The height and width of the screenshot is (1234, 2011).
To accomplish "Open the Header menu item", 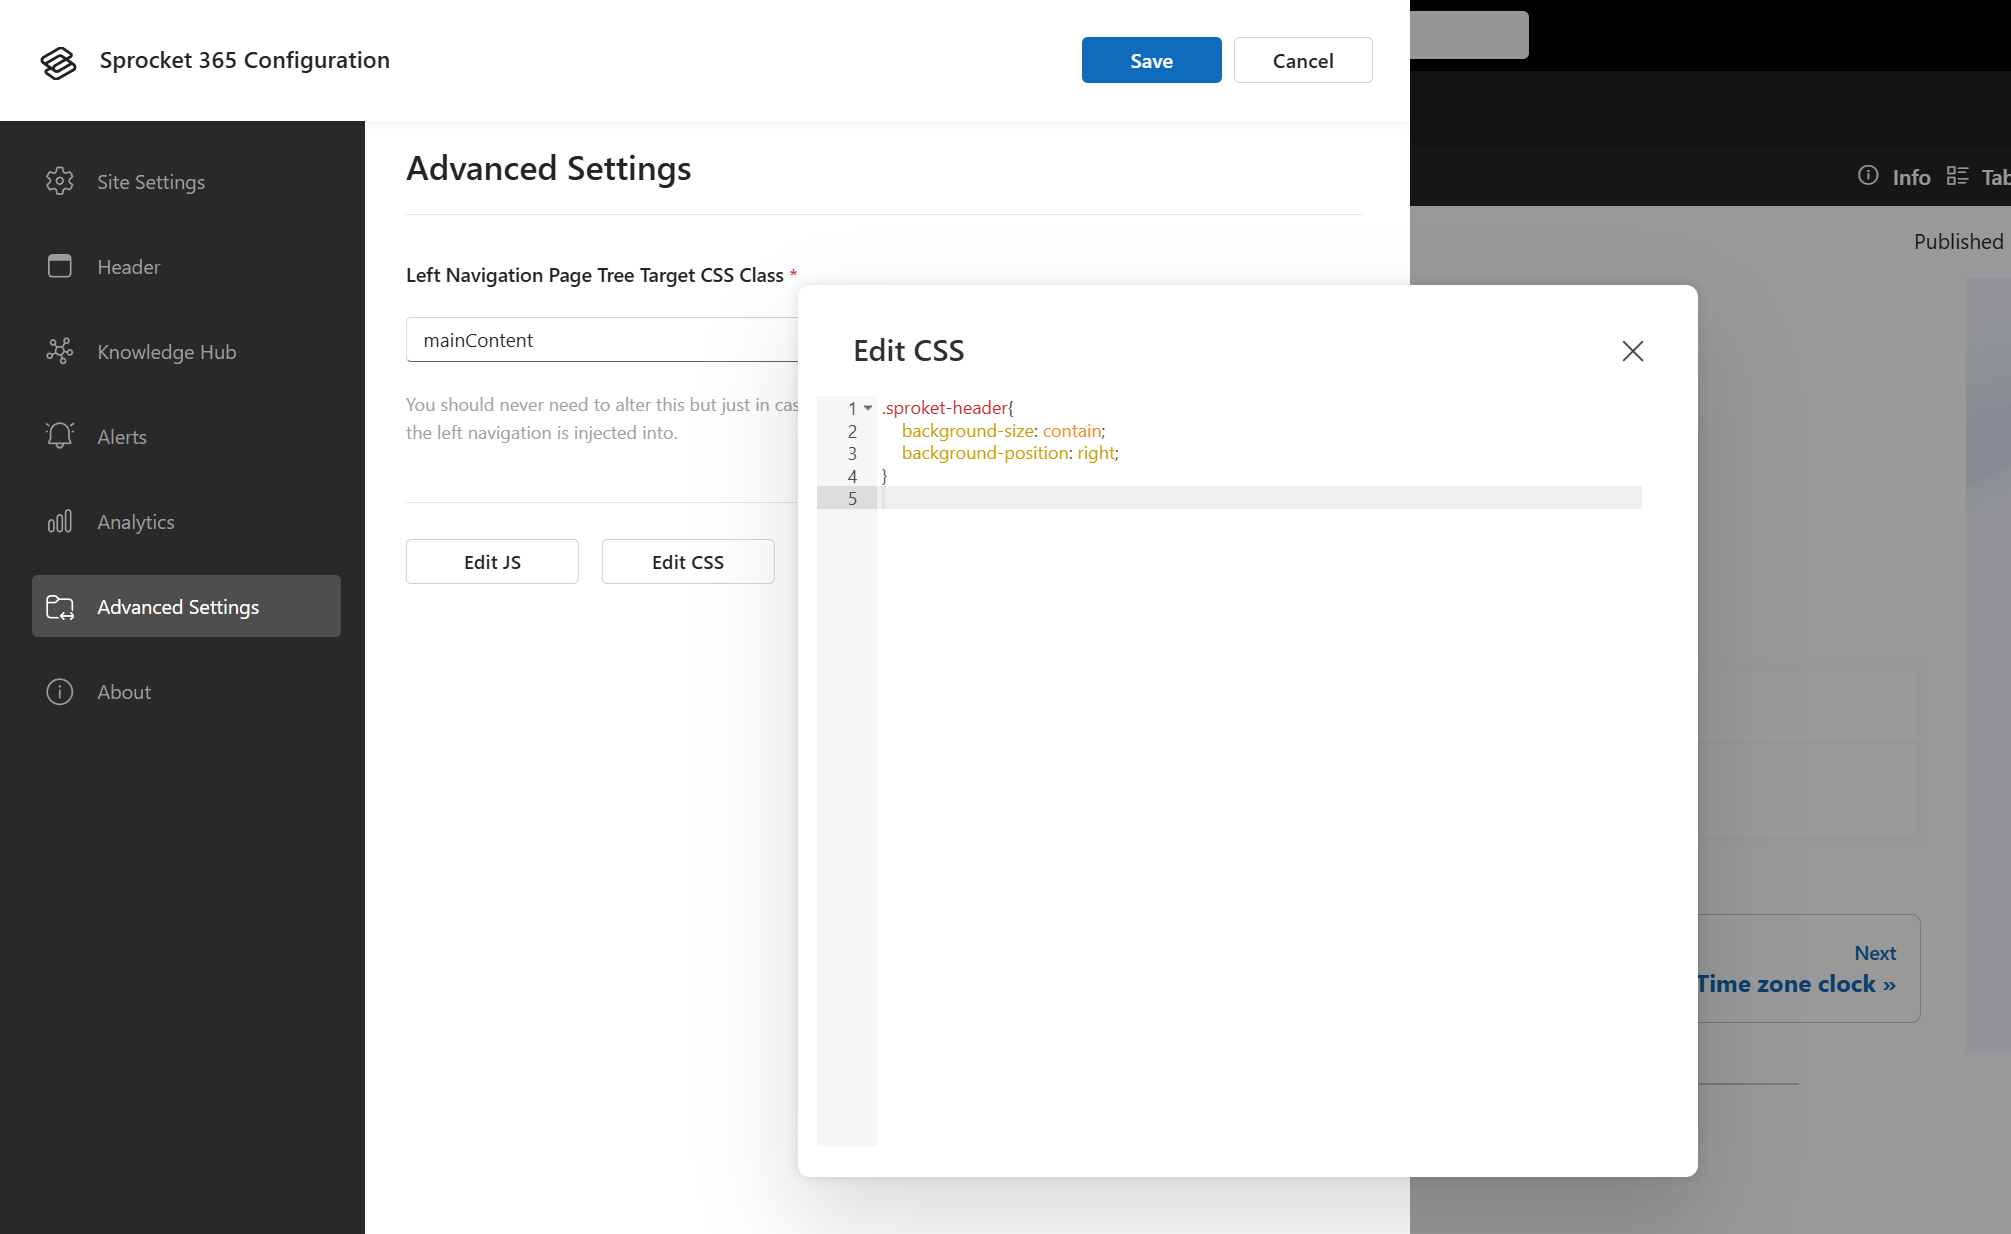I will 186,266.
